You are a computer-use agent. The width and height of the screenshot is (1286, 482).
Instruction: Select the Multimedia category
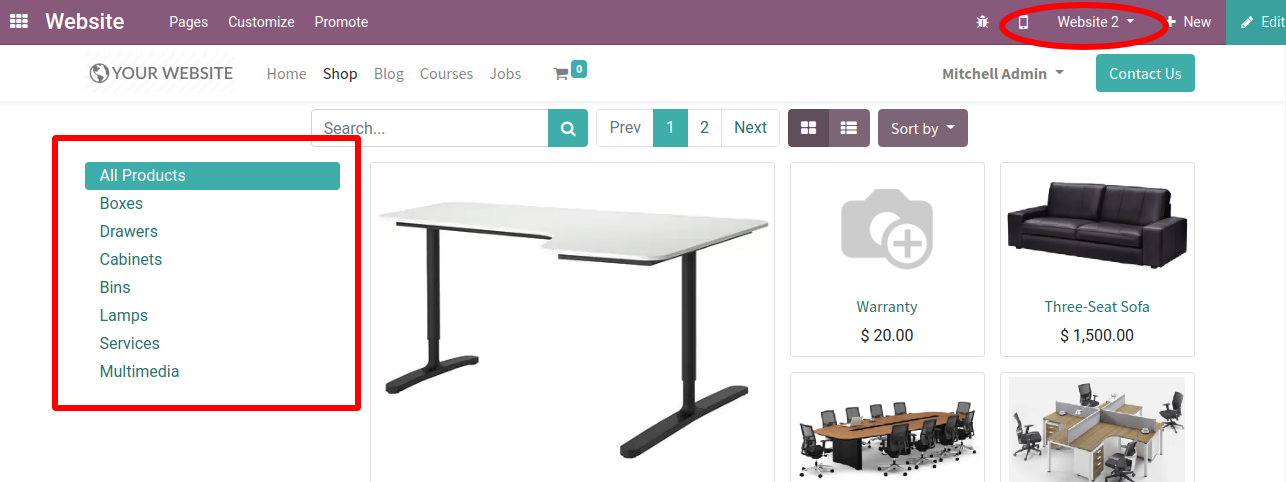(x=140, y=371)
